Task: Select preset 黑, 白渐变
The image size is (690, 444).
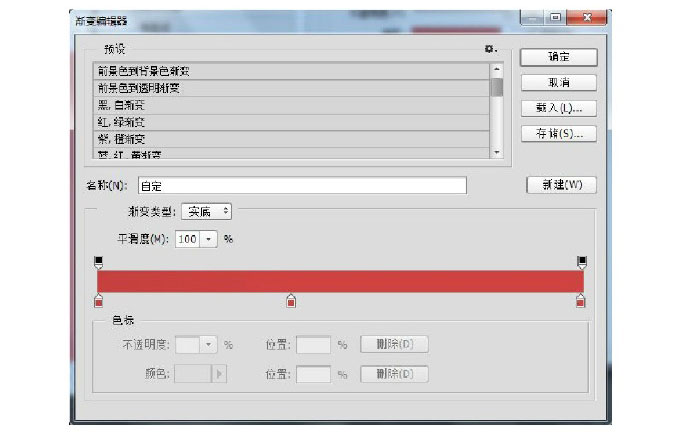Action: pos(291,105)
